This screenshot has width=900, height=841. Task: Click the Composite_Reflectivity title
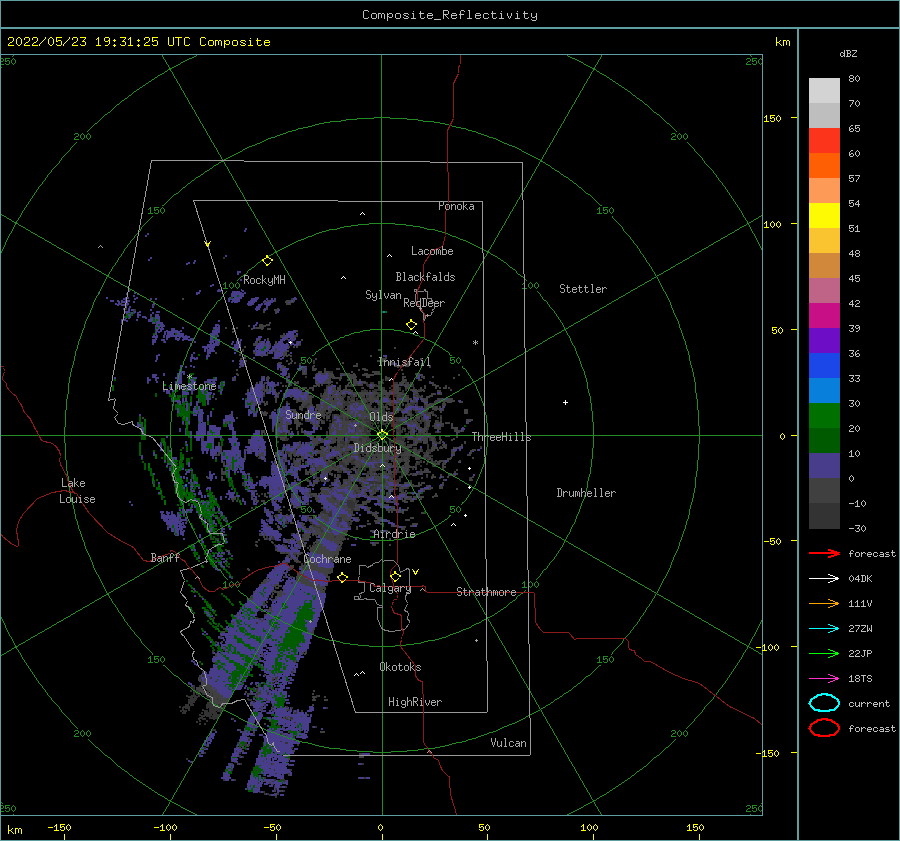point(449,15)
